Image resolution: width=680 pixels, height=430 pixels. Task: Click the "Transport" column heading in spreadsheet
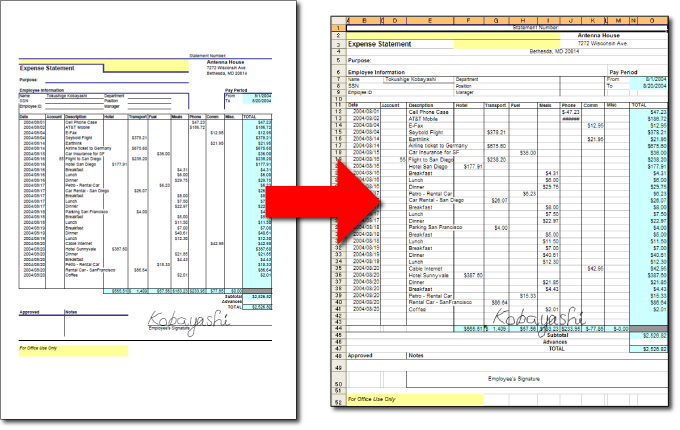point(495,105)
